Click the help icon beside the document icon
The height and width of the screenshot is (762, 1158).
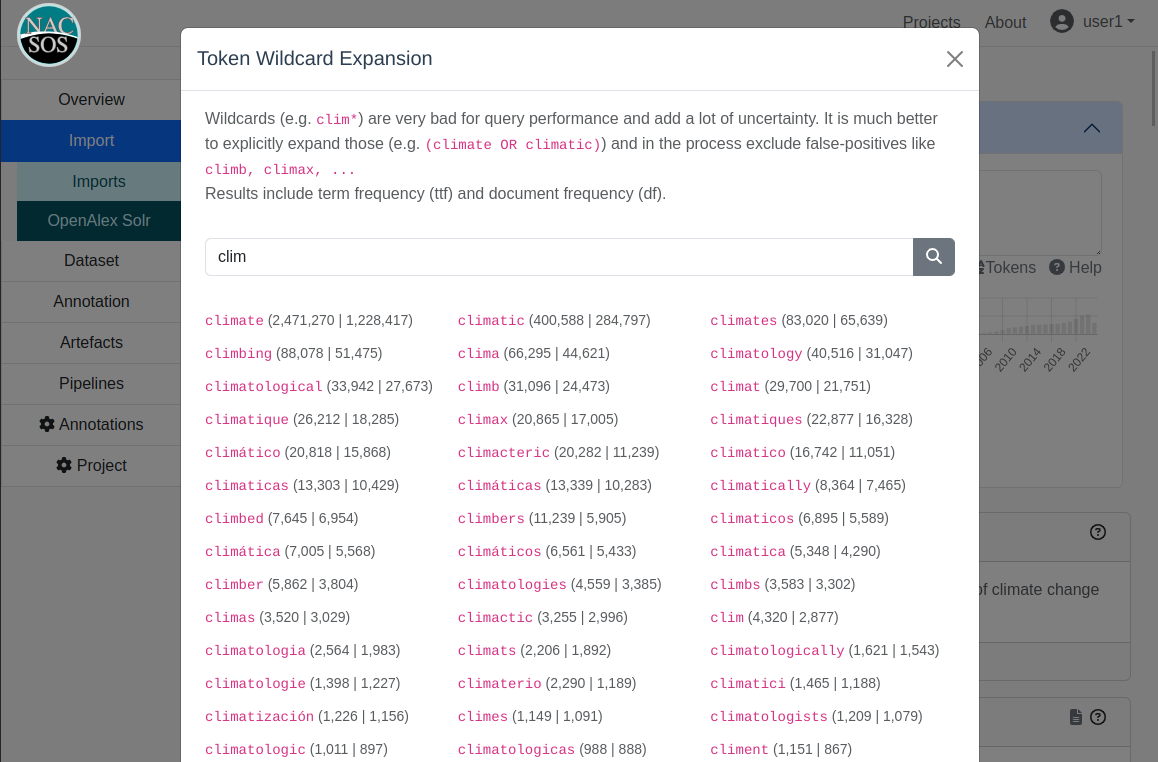point(1098,717)
